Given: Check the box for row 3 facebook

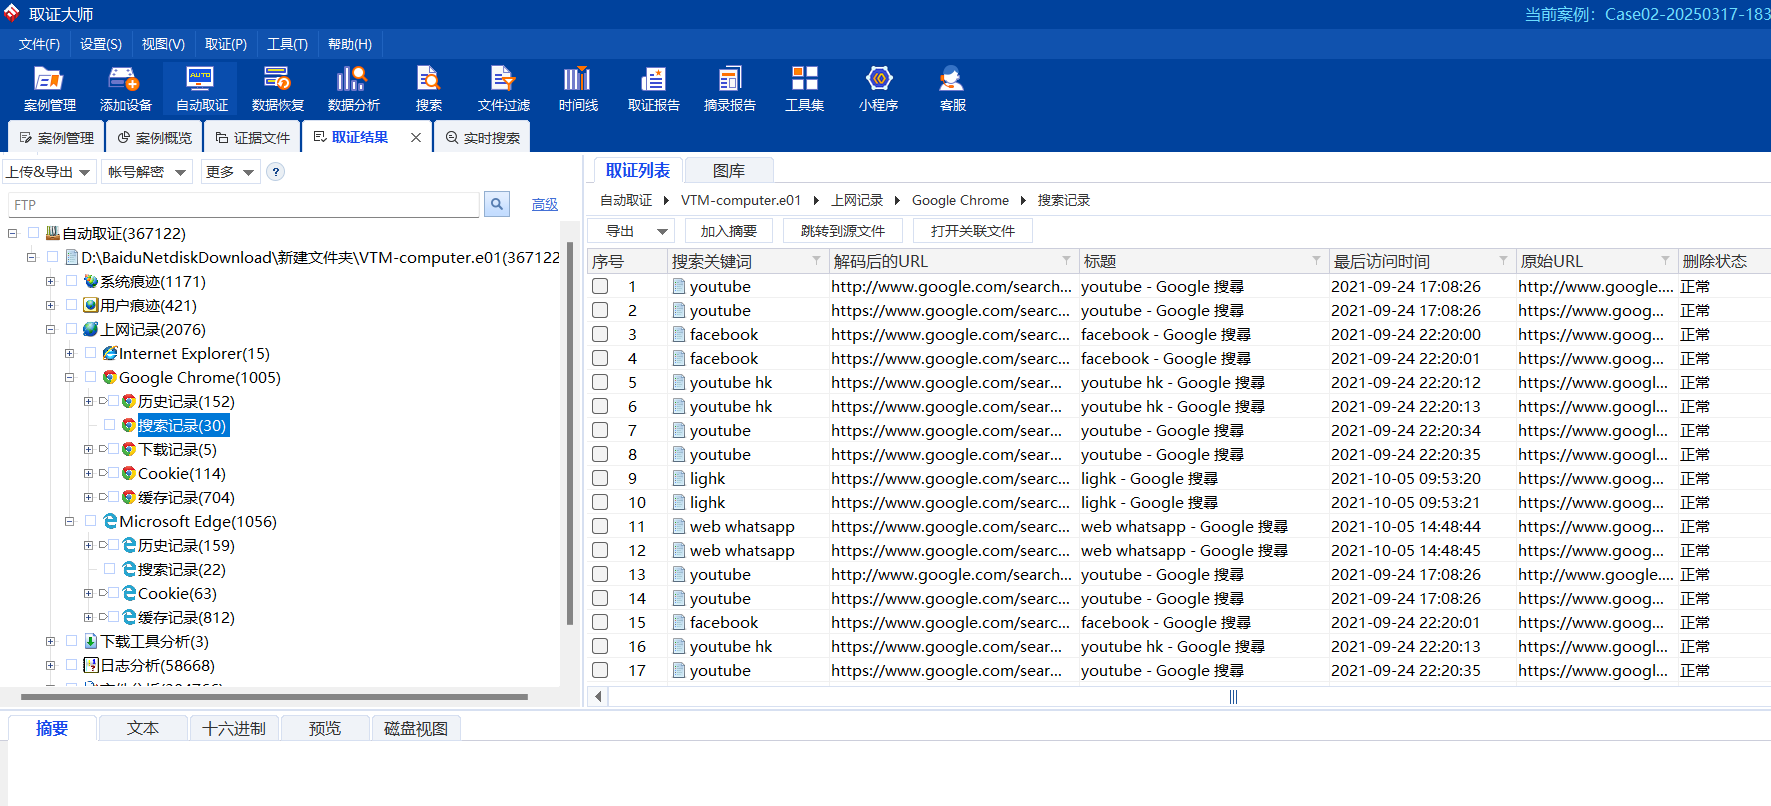Looking at the screenshot, I should tap(600, 334).
